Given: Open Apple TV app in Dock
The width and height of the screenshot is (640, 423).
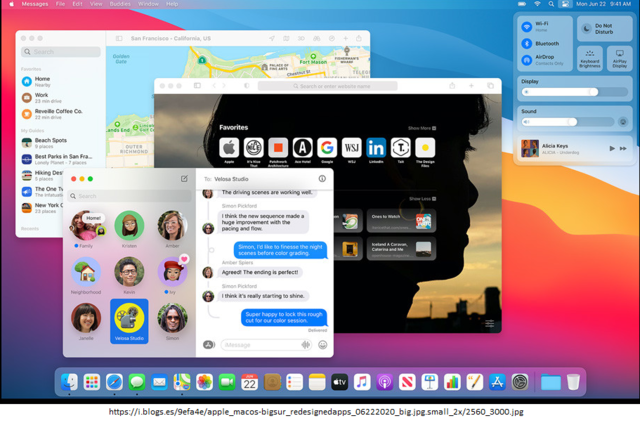Looking at the screenshot, I should pos(340,383).
